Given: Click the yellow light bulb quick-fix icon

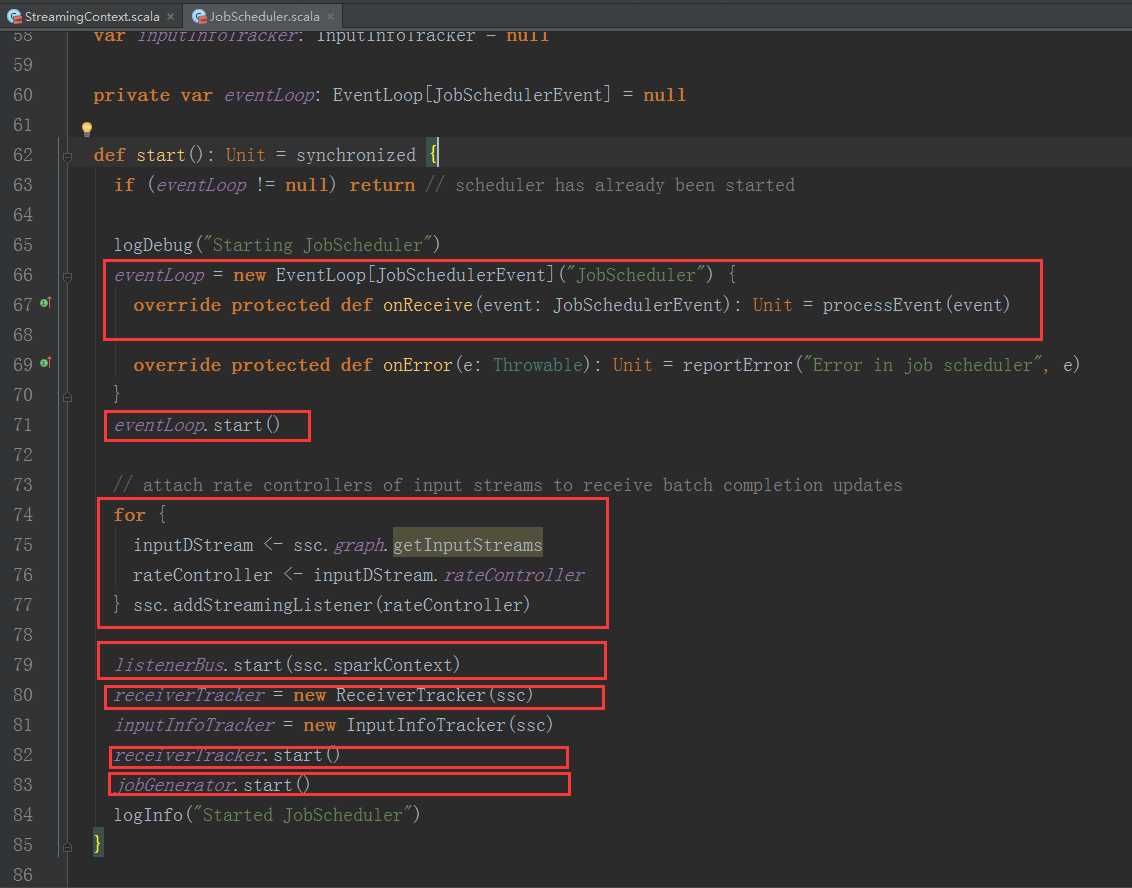Looking at the screenshot, I should click(x=86, y=129).
